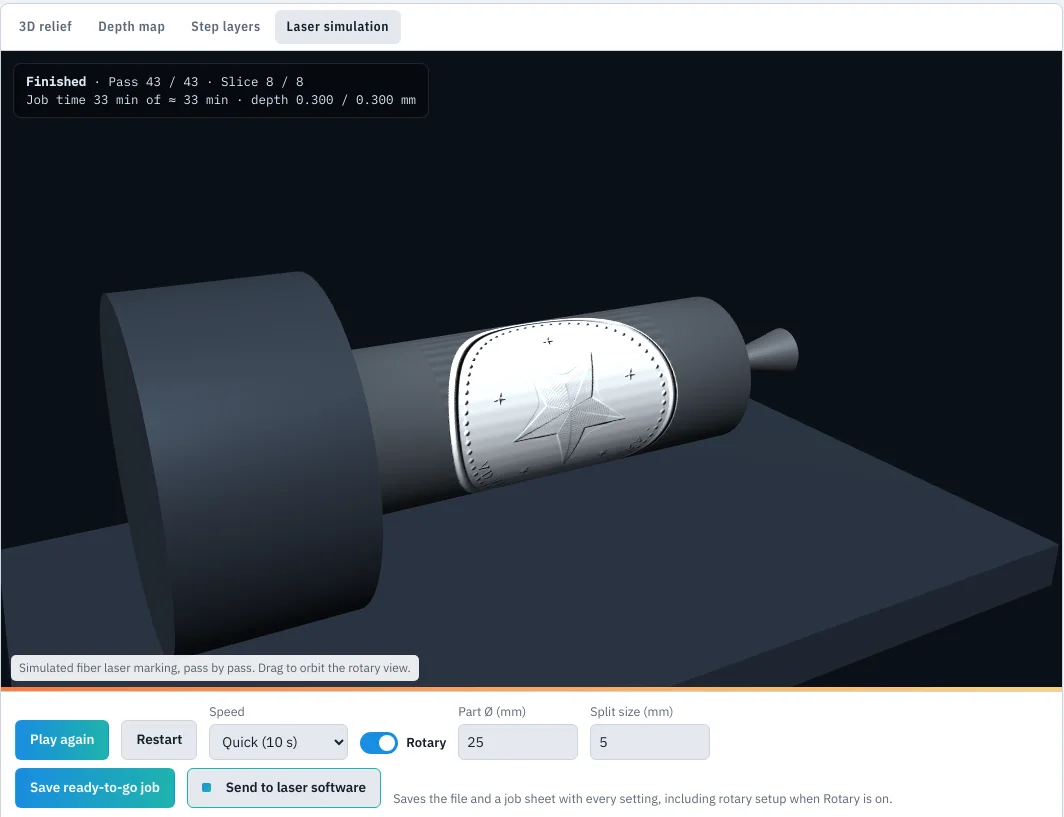1064x817 pixels.
Task: Click the 'Job time 33 min' status line
Action: (221, 100)
